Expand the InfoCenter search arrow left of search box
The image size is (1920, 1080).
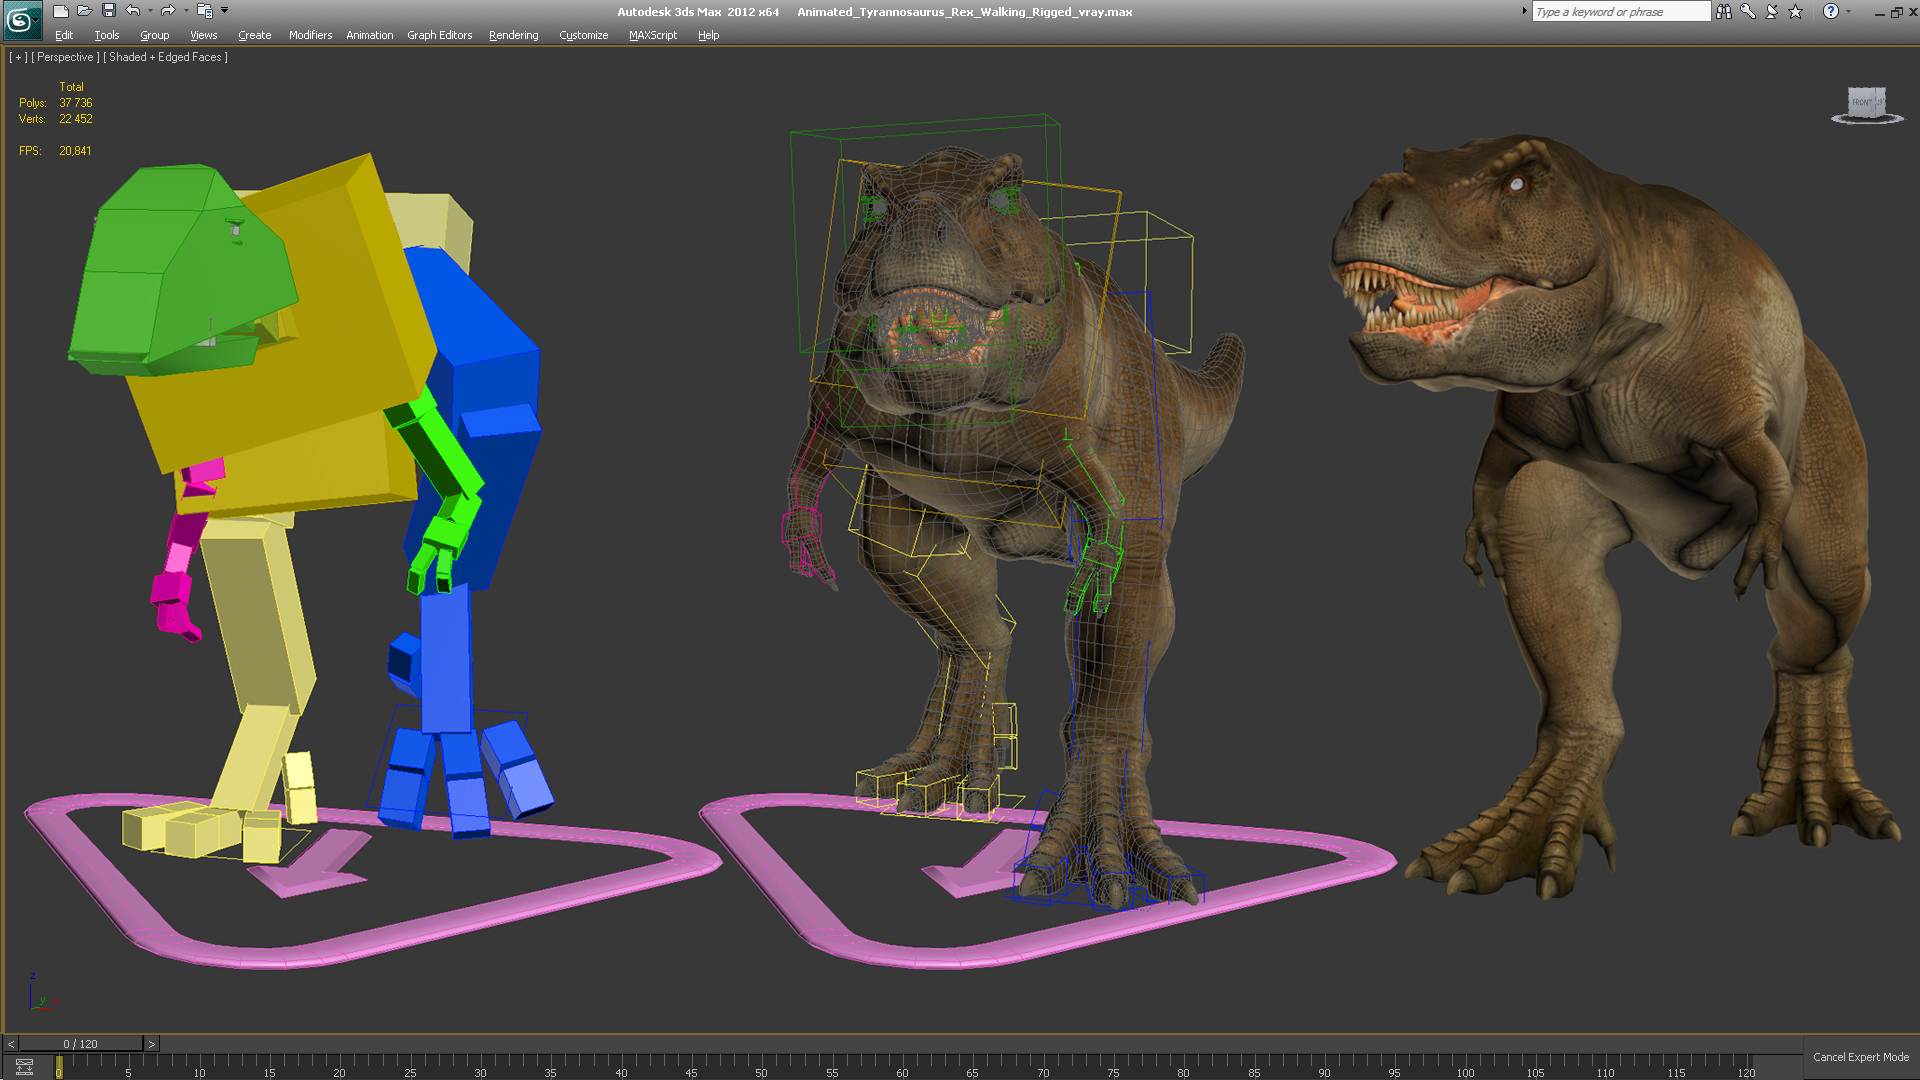pyautogui.click(x=1524, y=11)
